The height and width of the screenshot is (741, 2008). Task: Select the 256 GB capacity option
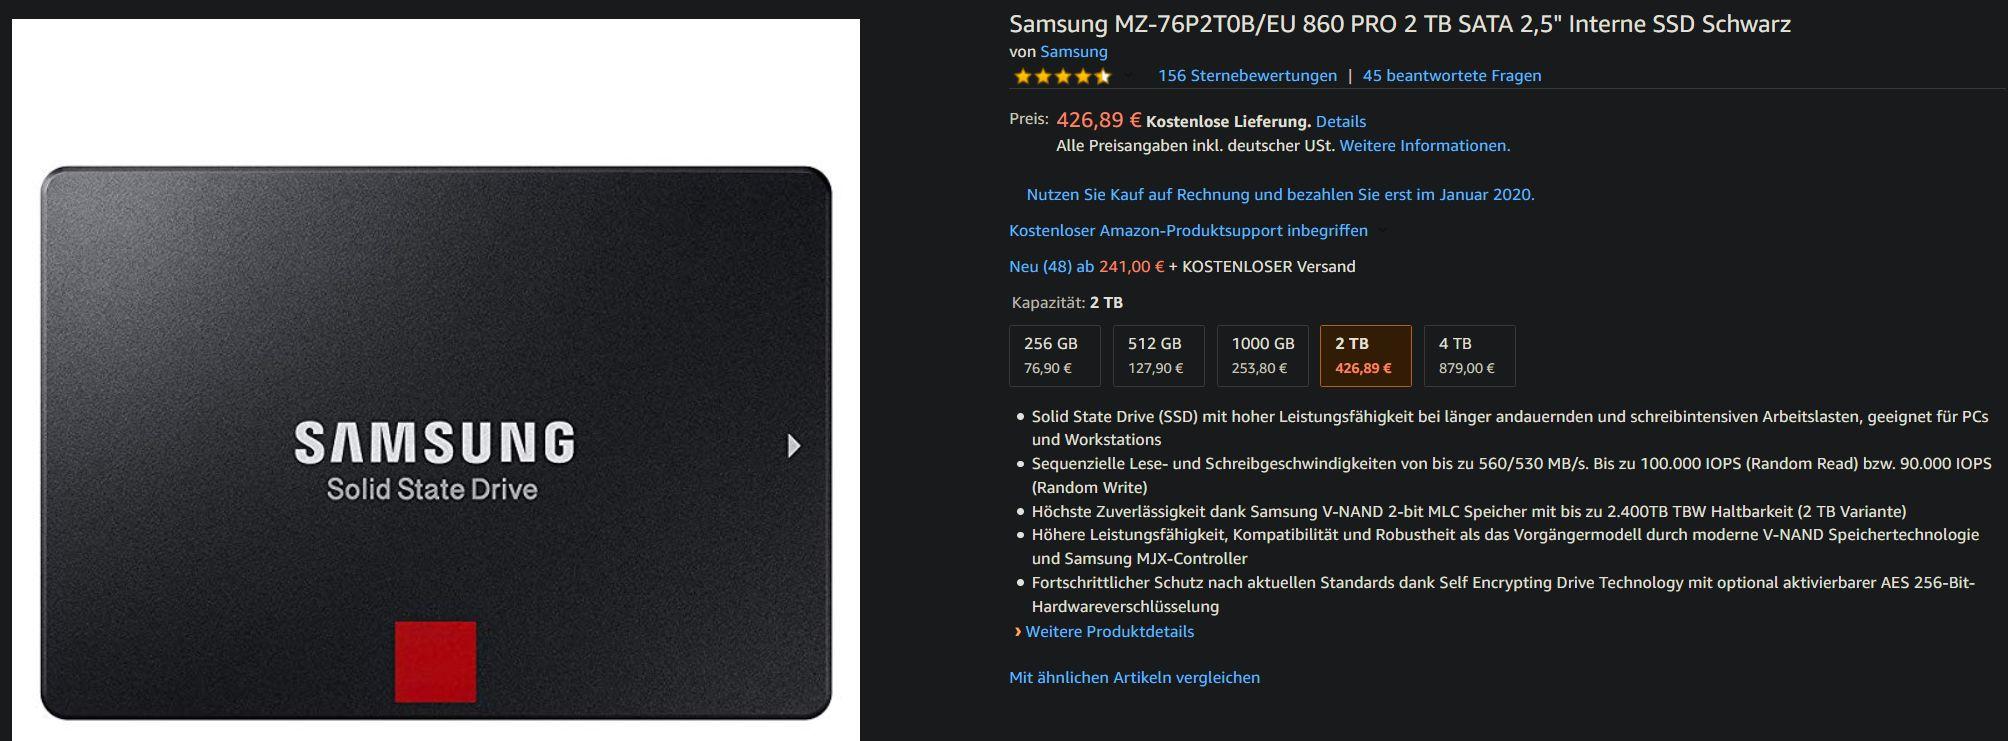point(1055,356)
